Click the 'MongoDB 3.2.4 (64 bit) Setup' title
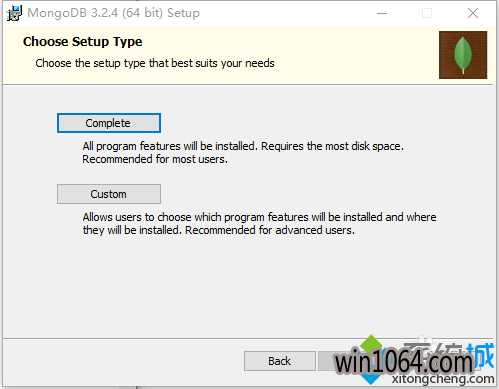This screenshot has width=499, height=389. point(113,13)
